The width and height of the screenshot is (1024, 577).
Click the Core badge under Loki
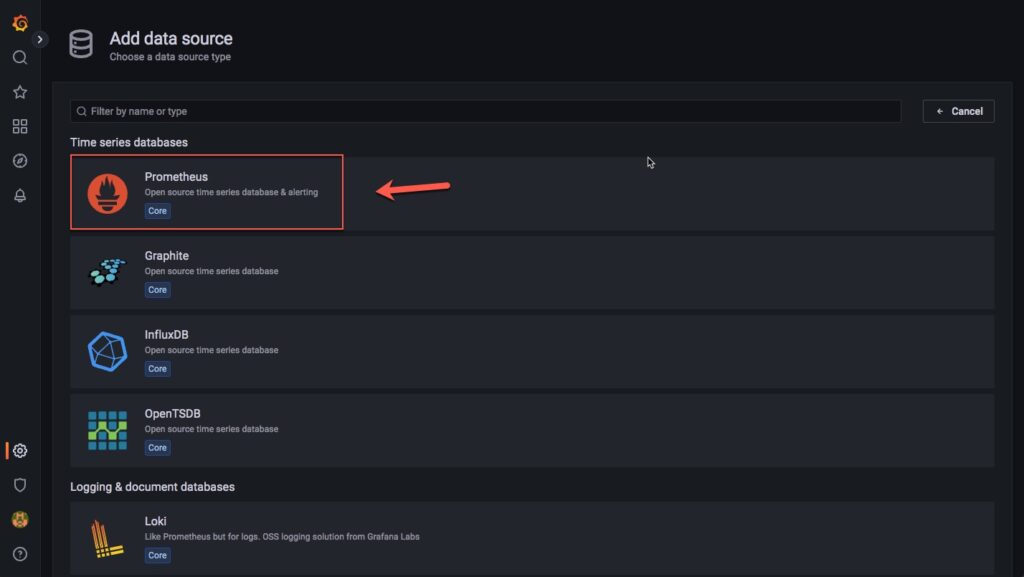(x=157, y=555)
